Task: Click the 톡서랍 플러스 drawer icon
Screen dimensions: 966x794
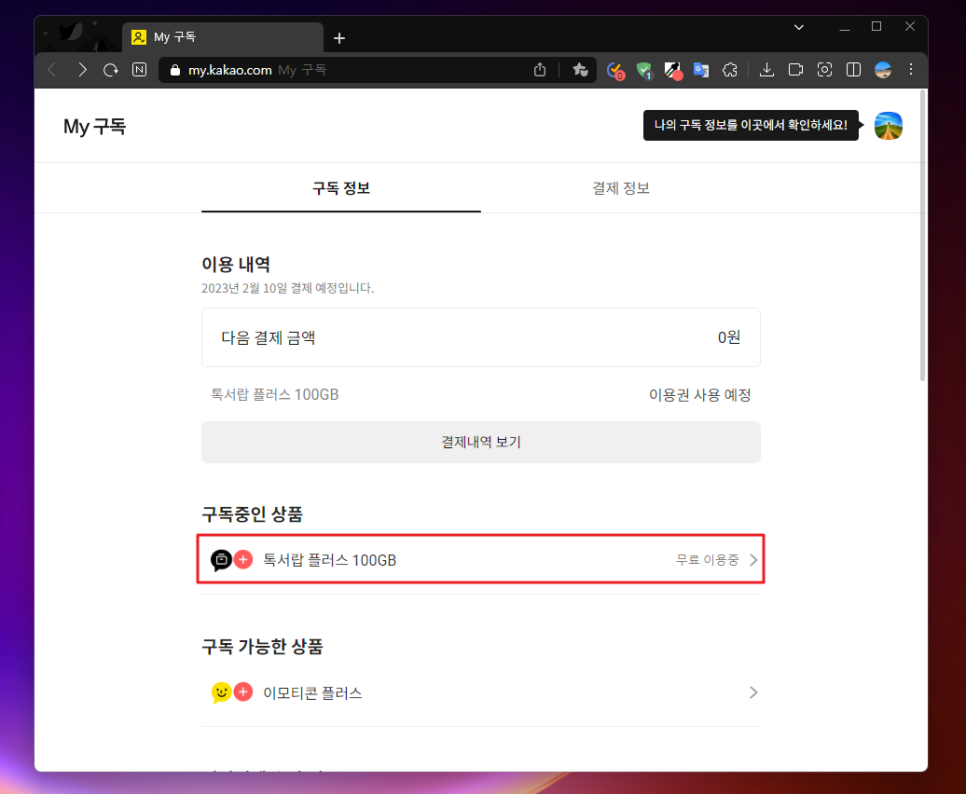Action: click(221, 560)
